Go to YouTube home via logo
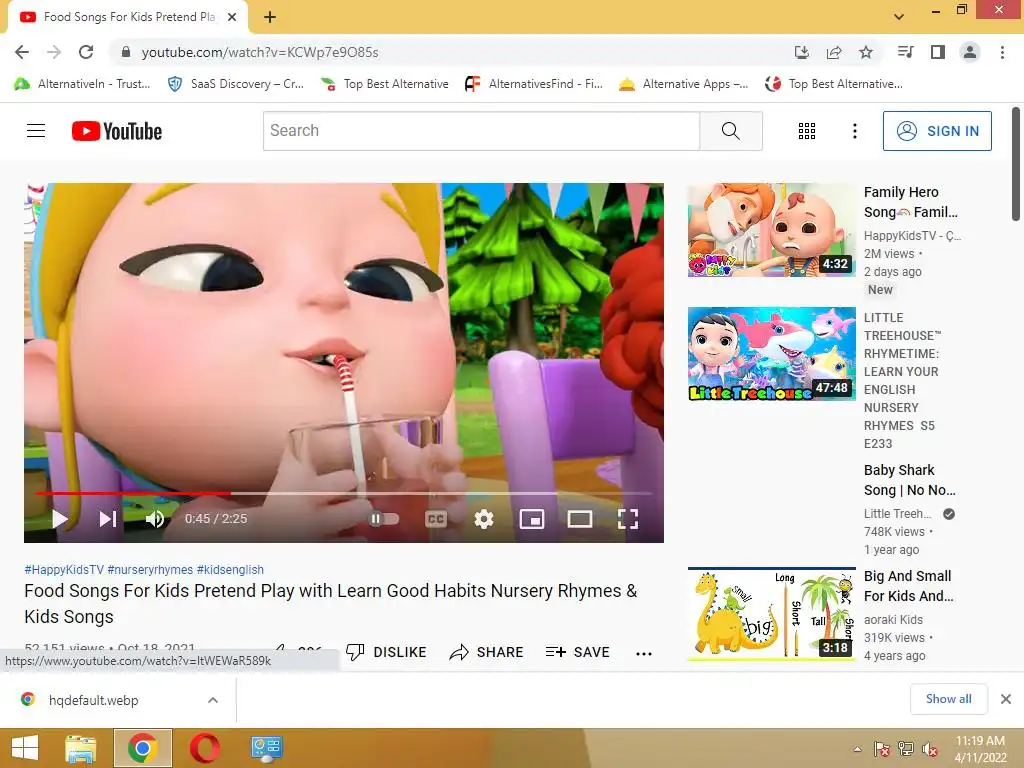This screenshot has width=1024, height=768. tap(117, 131)
